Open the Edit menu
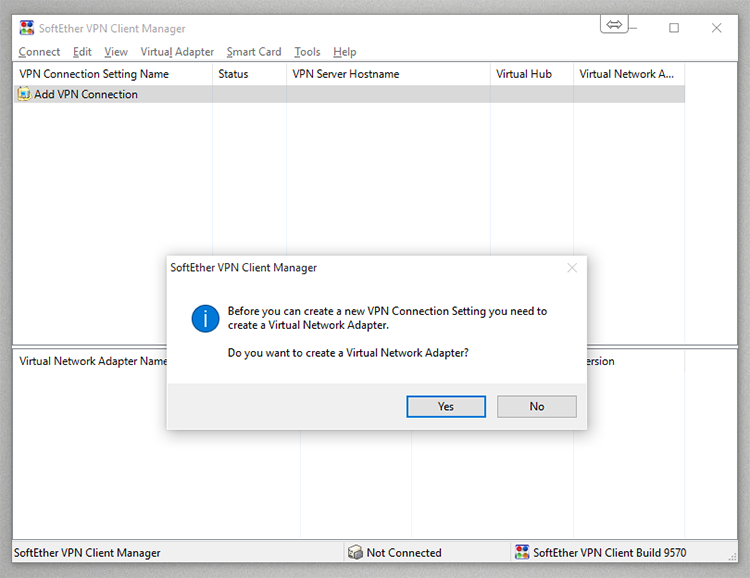Screen dimensions: 750x578 82,52
